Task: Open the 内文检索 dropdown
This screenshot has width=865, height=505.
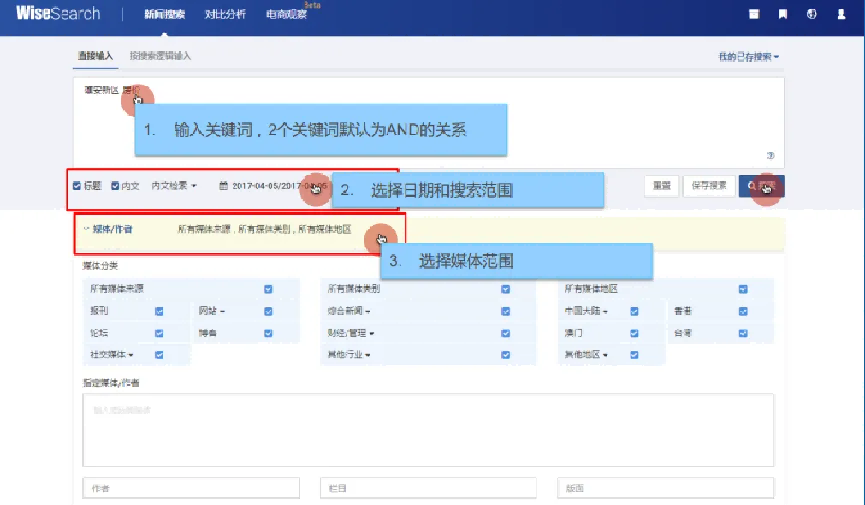Action: pos(174,186)
